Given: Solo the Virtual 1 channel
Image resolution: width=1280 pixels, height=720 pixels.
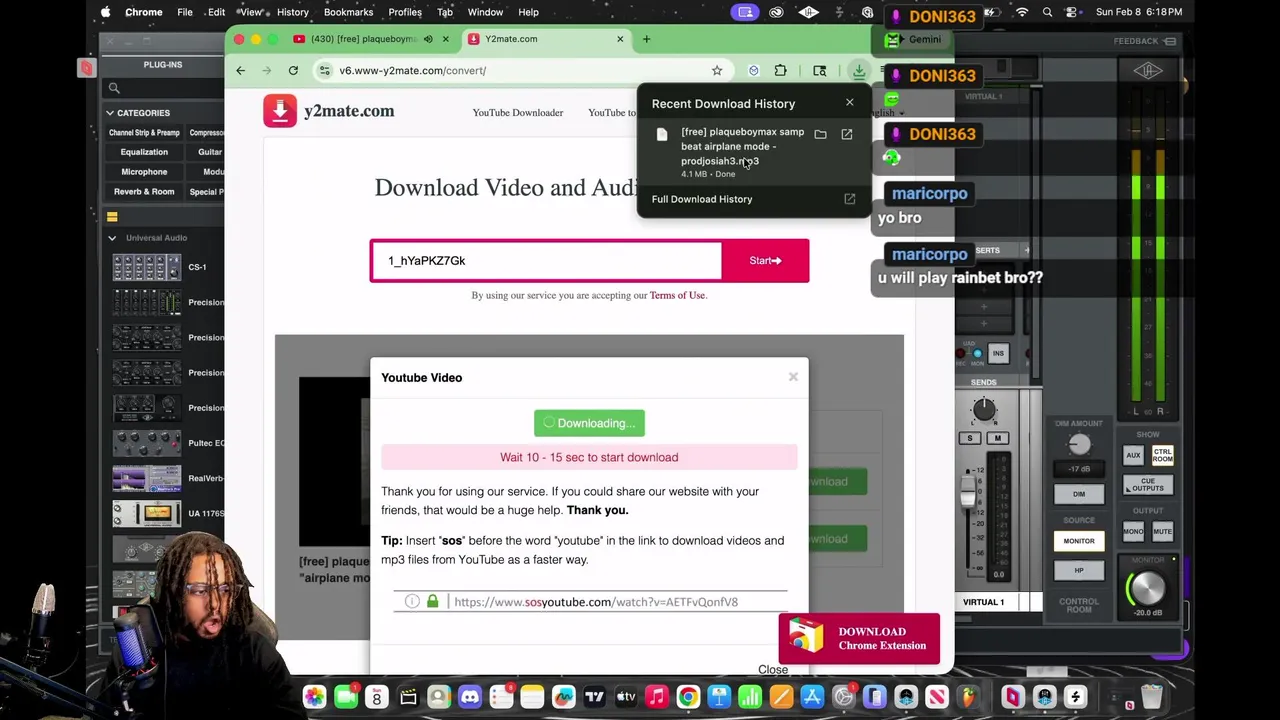Looking at the screenshot, I should coord(970,438).
